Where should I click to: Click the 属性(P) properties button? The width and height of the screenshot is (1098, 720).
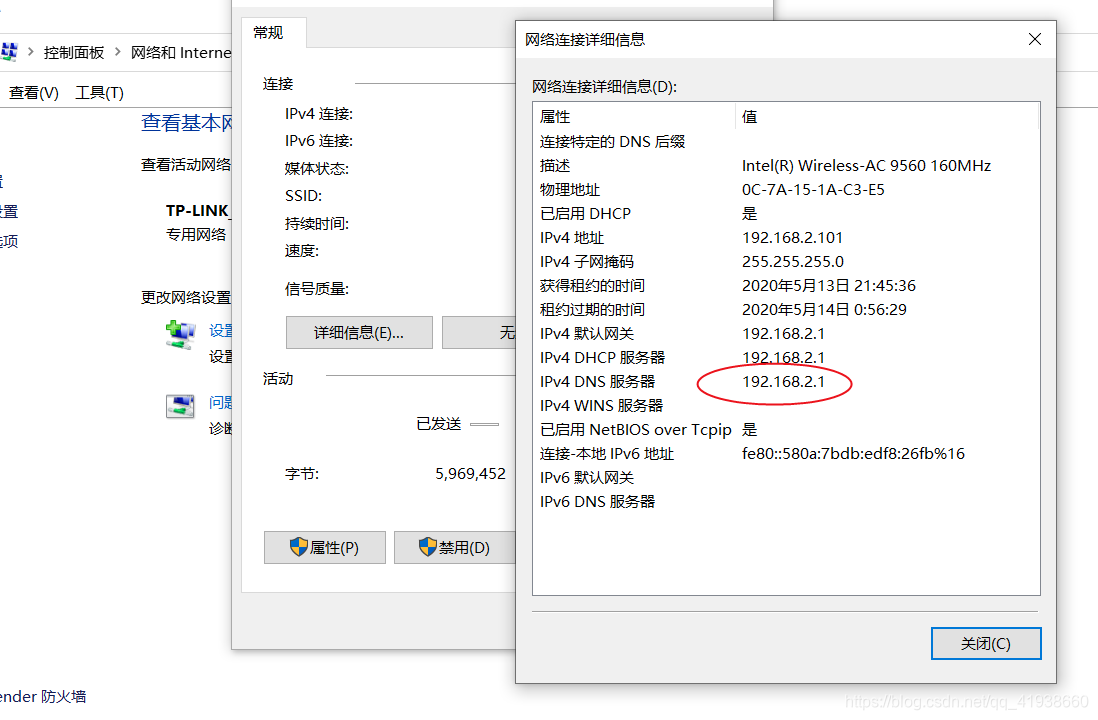[x=324, y=547]
